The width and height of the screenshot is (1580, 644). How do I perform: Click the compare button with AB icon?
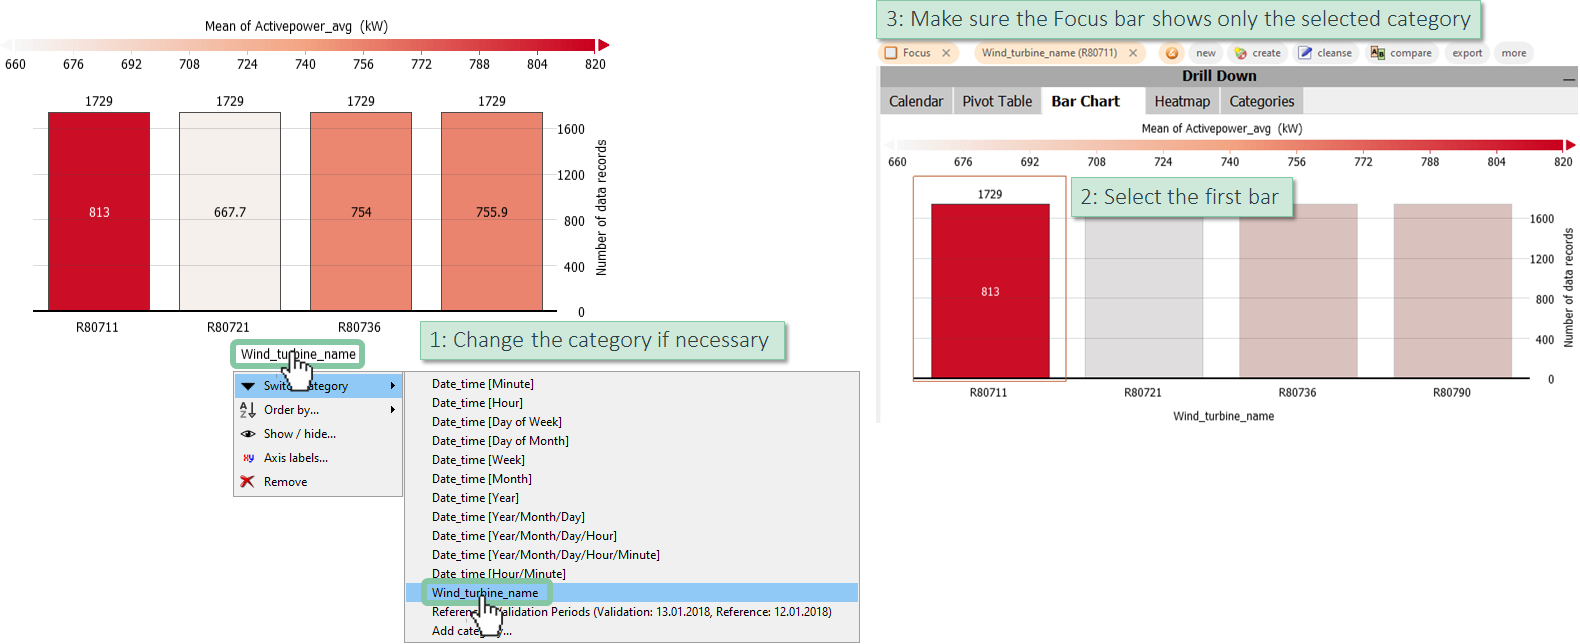pos(1401,53)
